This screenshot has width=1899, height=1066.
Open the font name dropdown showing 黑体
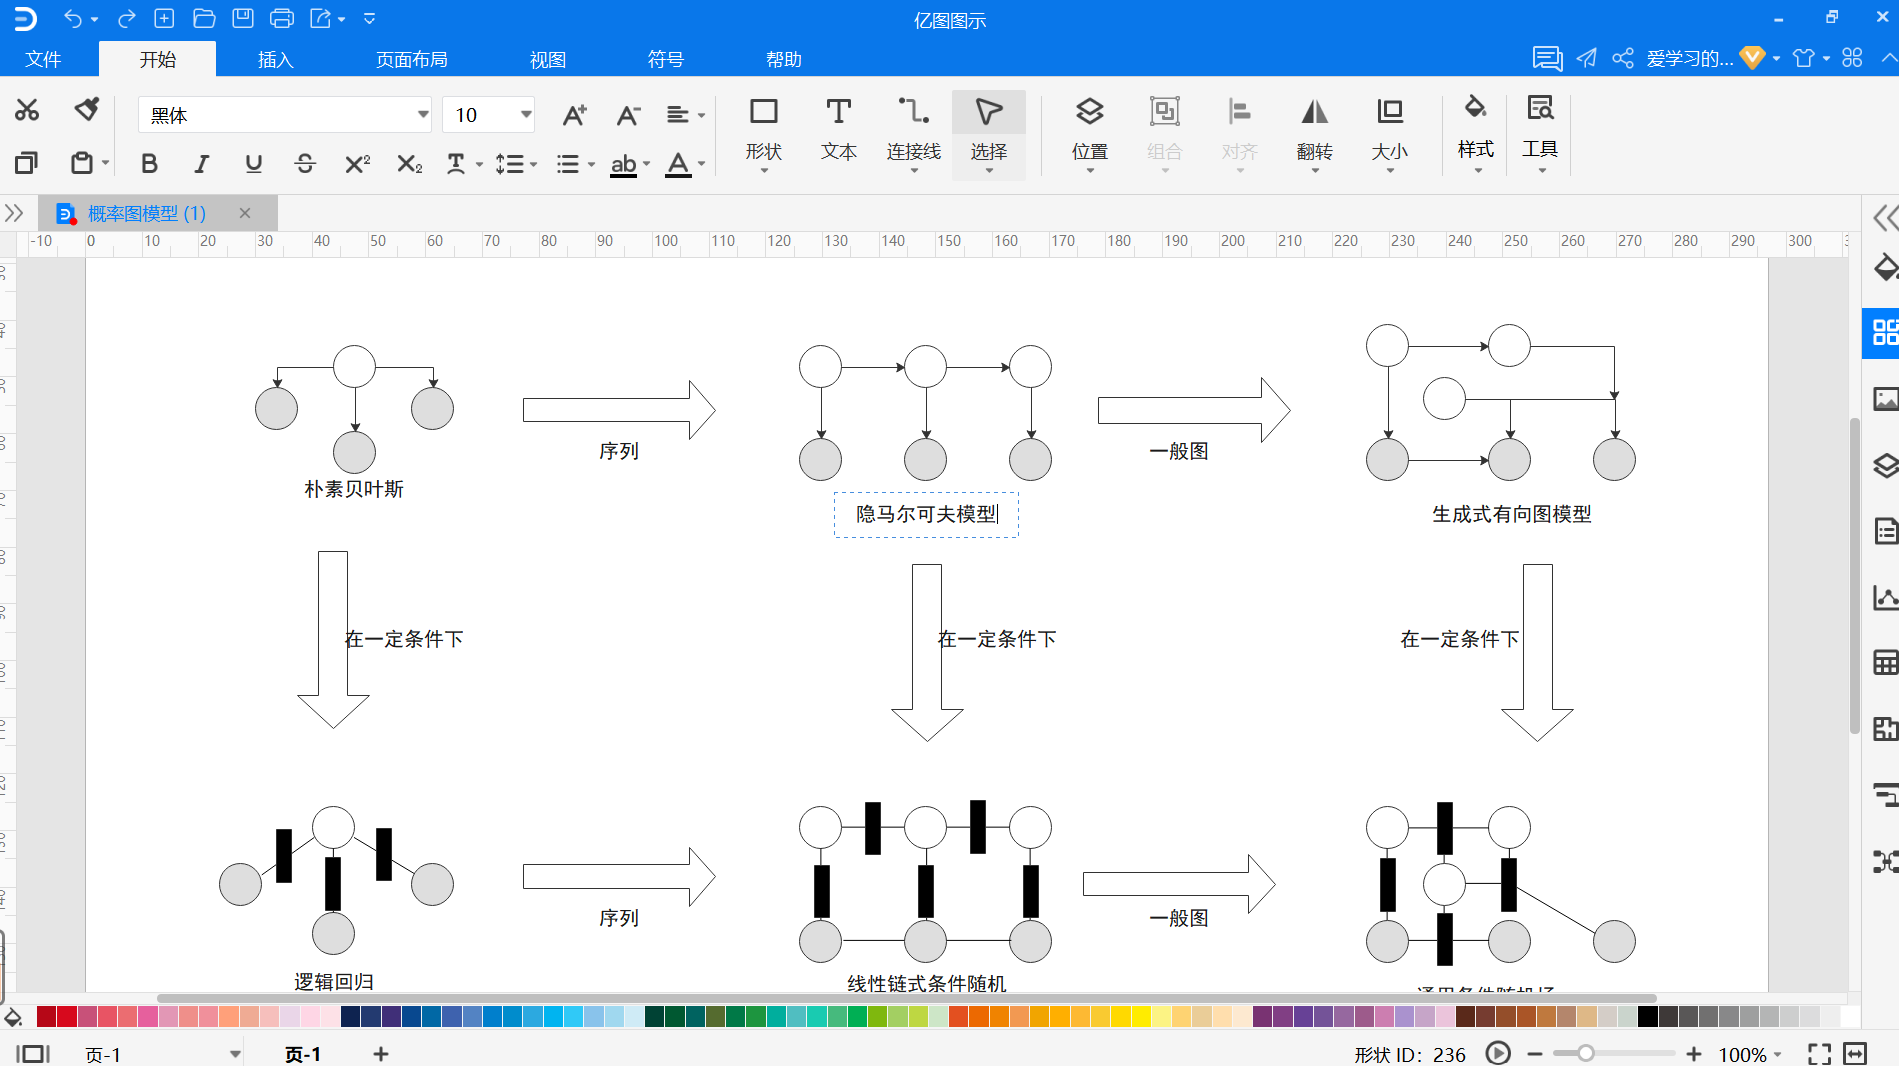pyautogui.click(x=285, y=115)
